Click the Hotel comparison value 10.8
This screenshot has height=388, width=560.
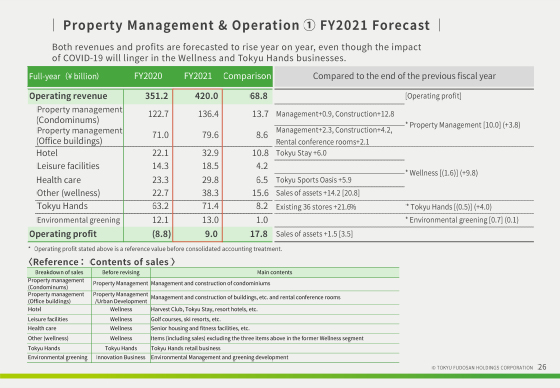(x=260, y=153)
